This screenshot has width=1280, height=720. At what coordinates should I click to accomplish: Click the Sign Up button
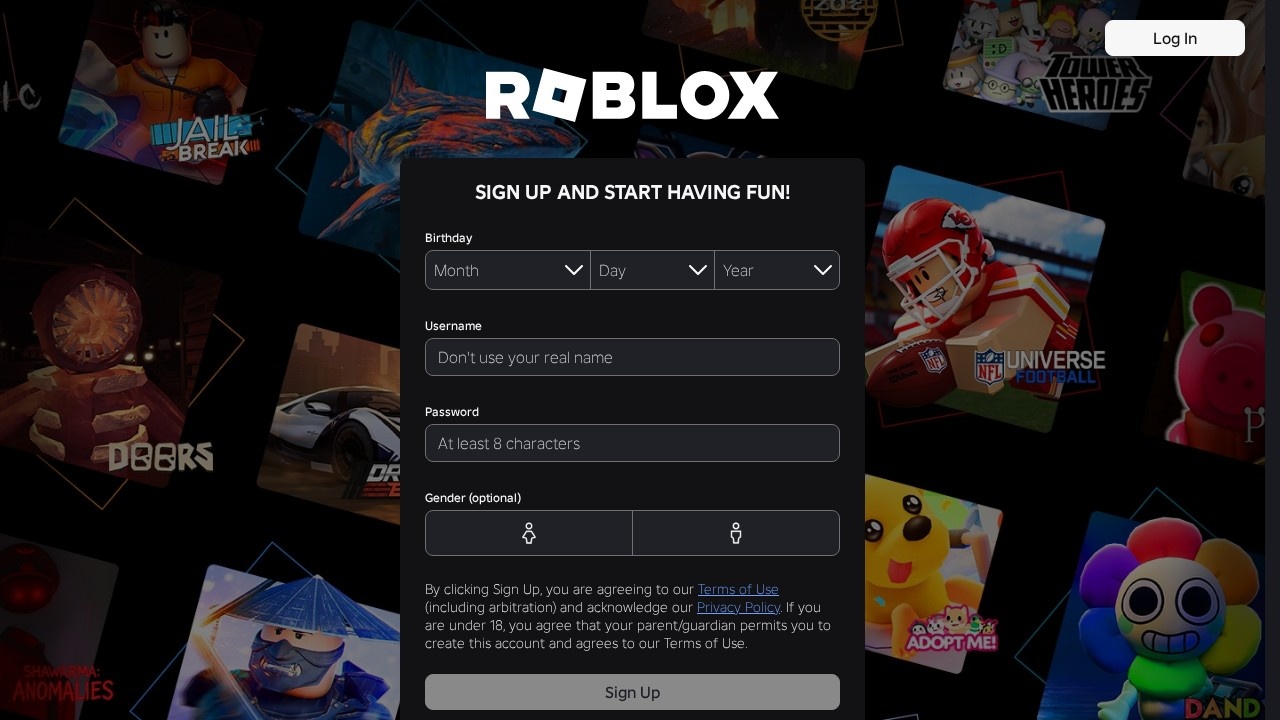[632, 692]
